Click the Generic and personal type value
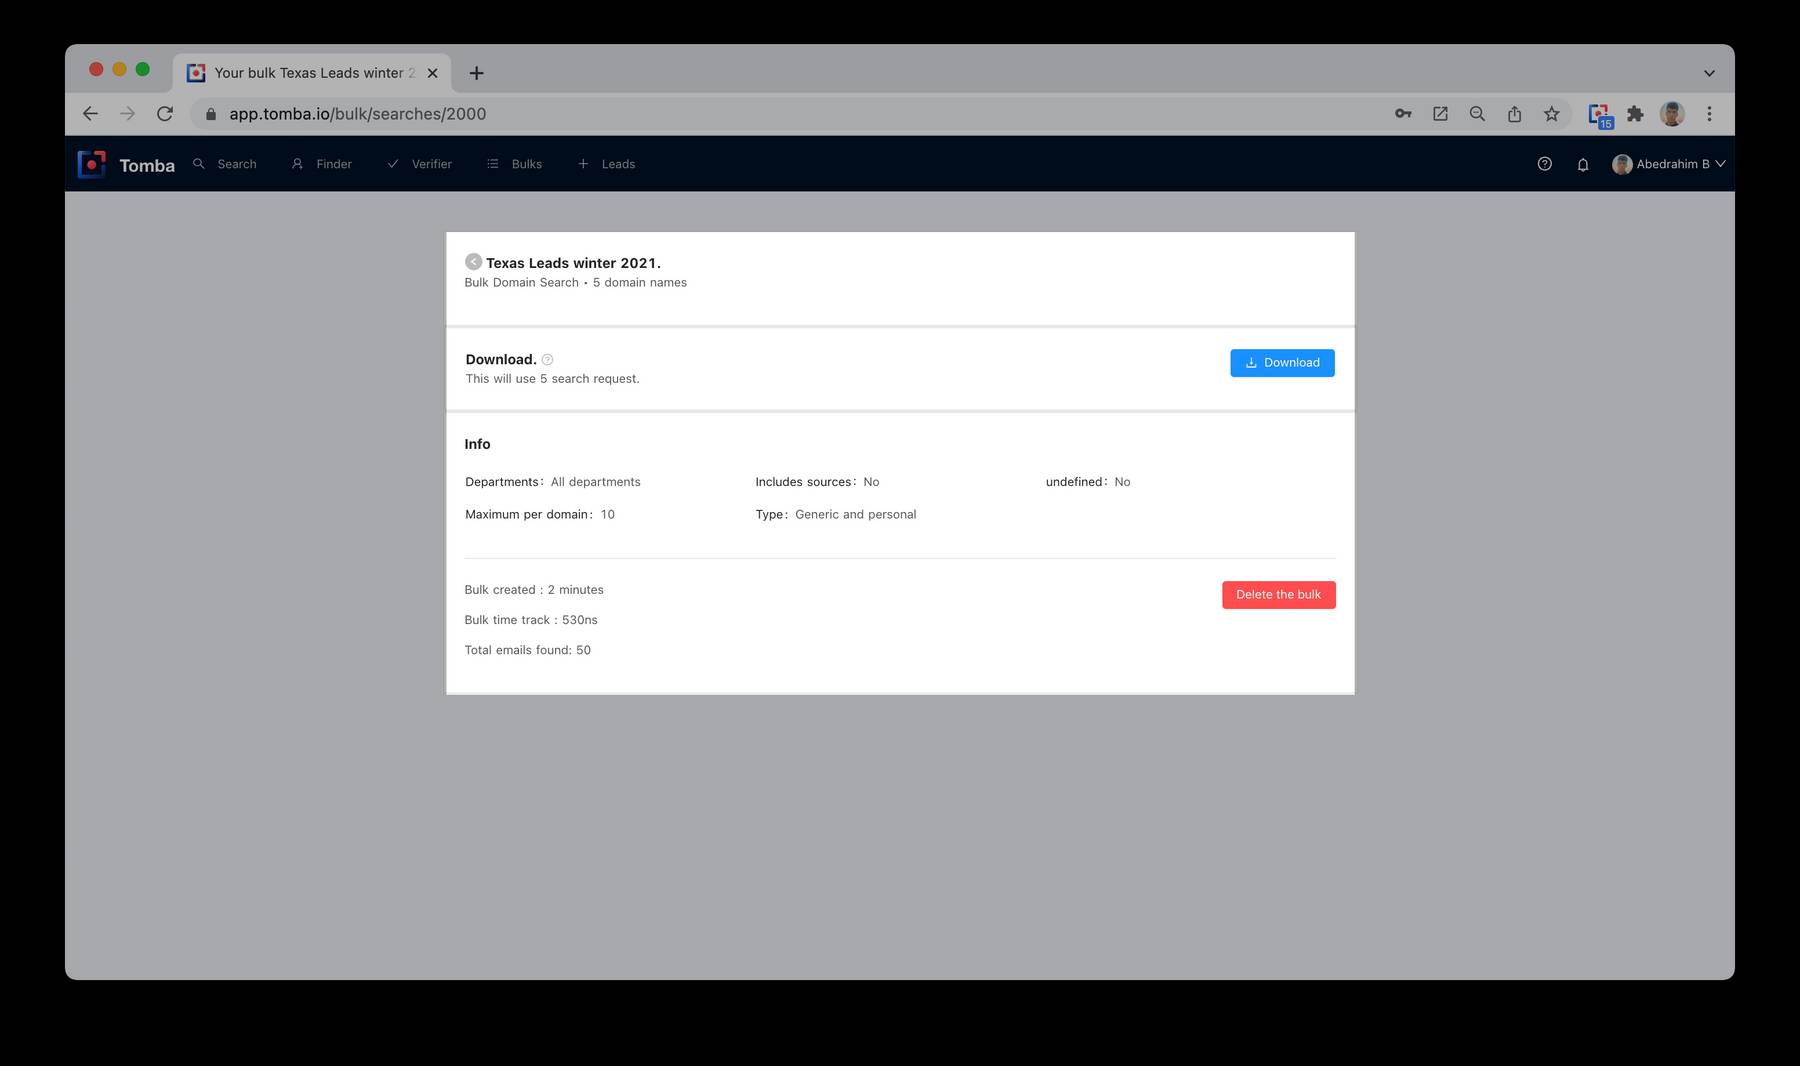 [x=856, y=515]
